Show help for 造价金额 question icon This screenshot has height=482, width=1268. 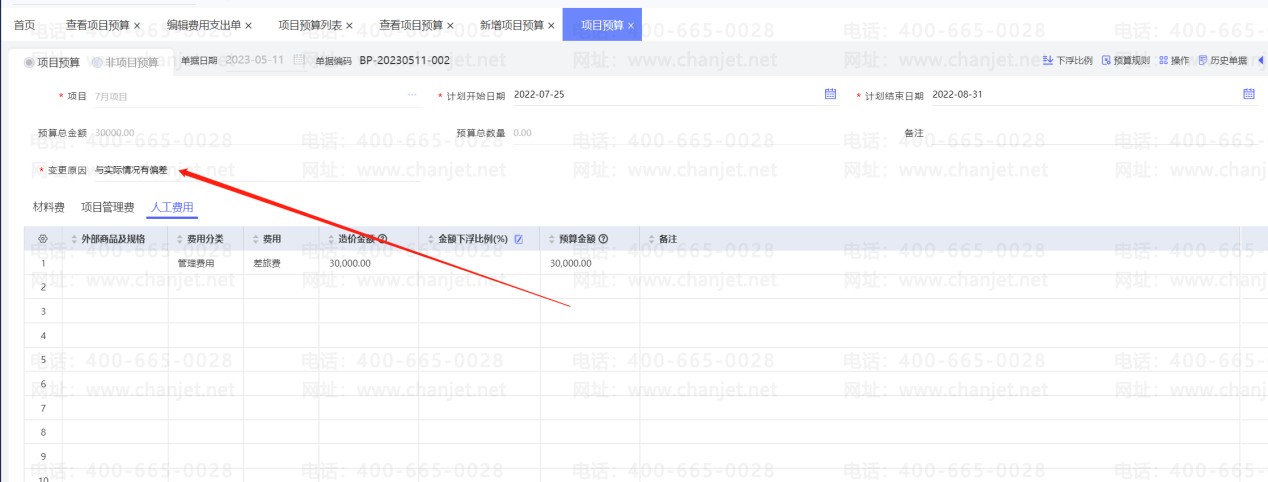coord(382,239)
